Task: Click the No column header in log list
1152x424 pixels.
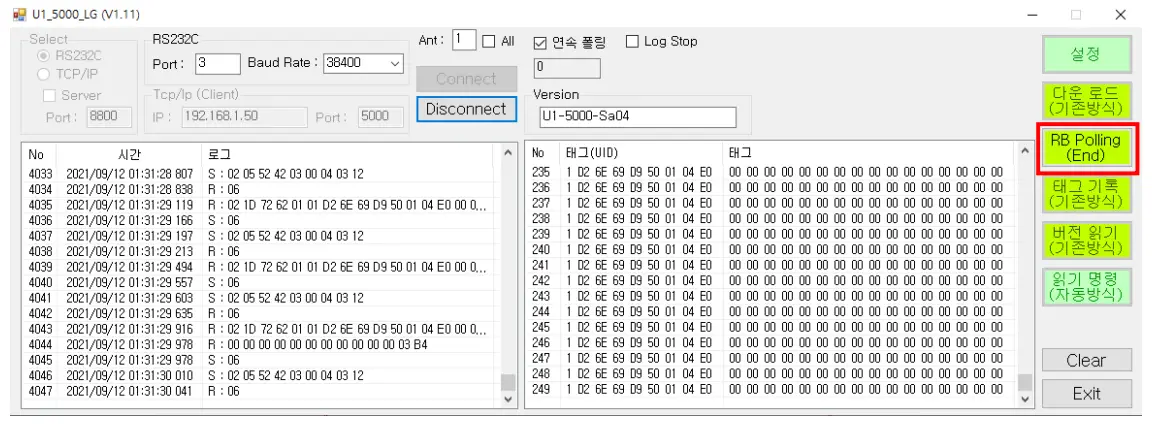Action: tap(40, 154)
